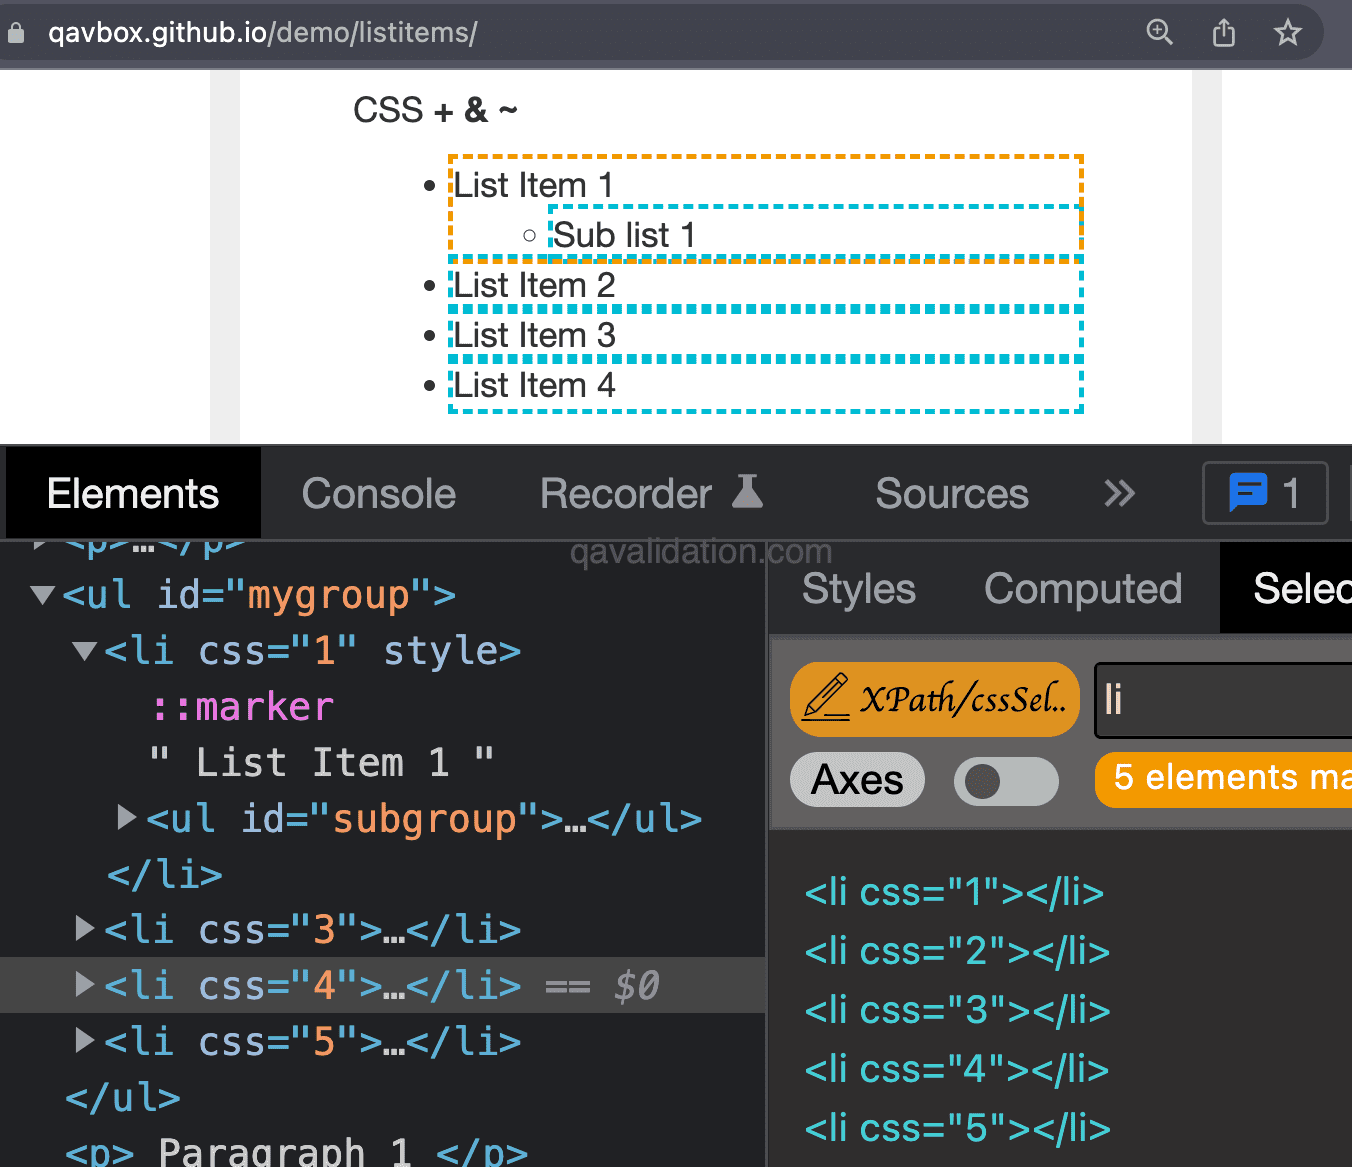Expand the li css="5" element
The image size is (1352, 1167).
pos(84,1040)
